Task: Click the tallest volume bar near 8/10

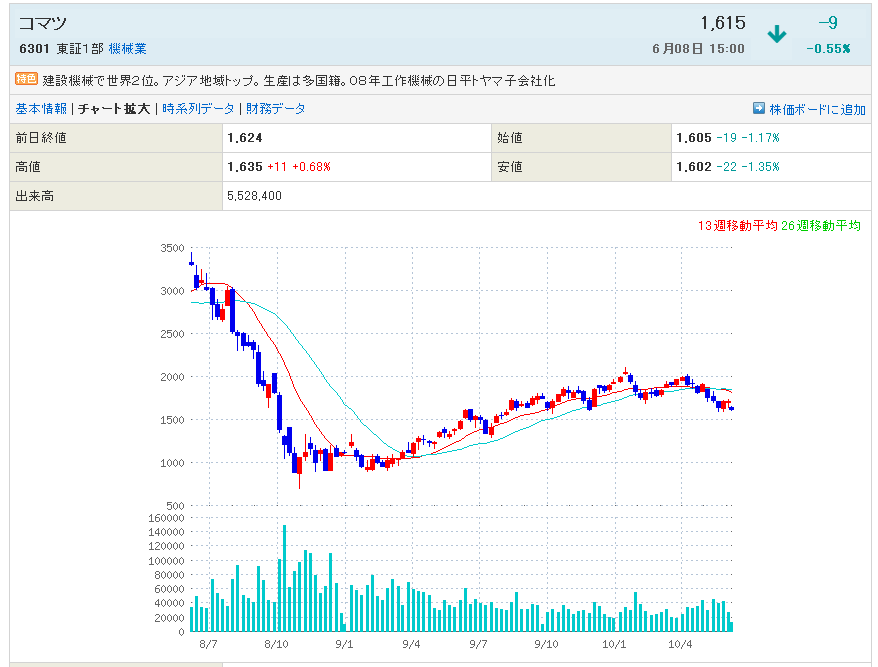Action: point(284,578)
